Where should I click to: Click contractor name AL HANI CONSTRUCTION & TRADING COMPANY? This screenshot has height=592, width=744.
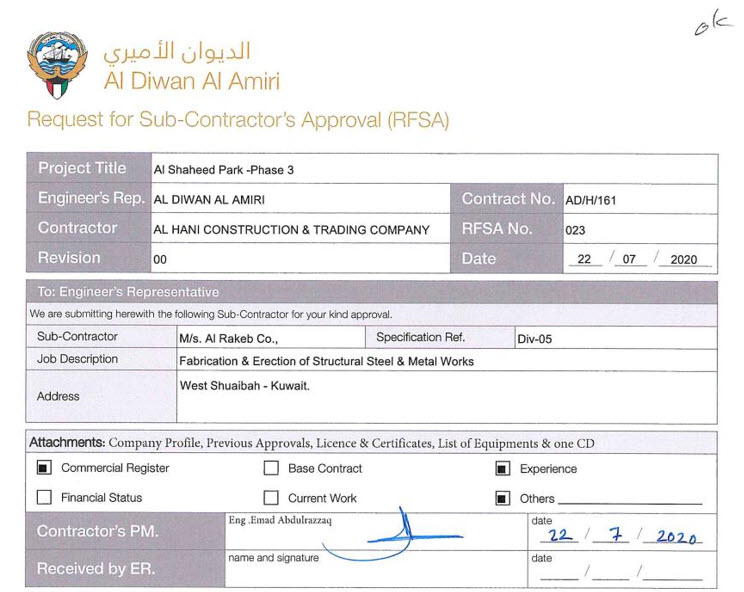point(291,230)
